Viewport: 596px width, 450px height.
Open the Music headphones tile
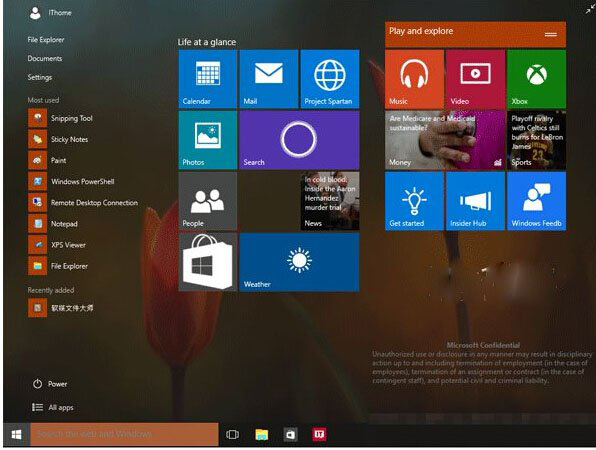[x=414, y=79]
